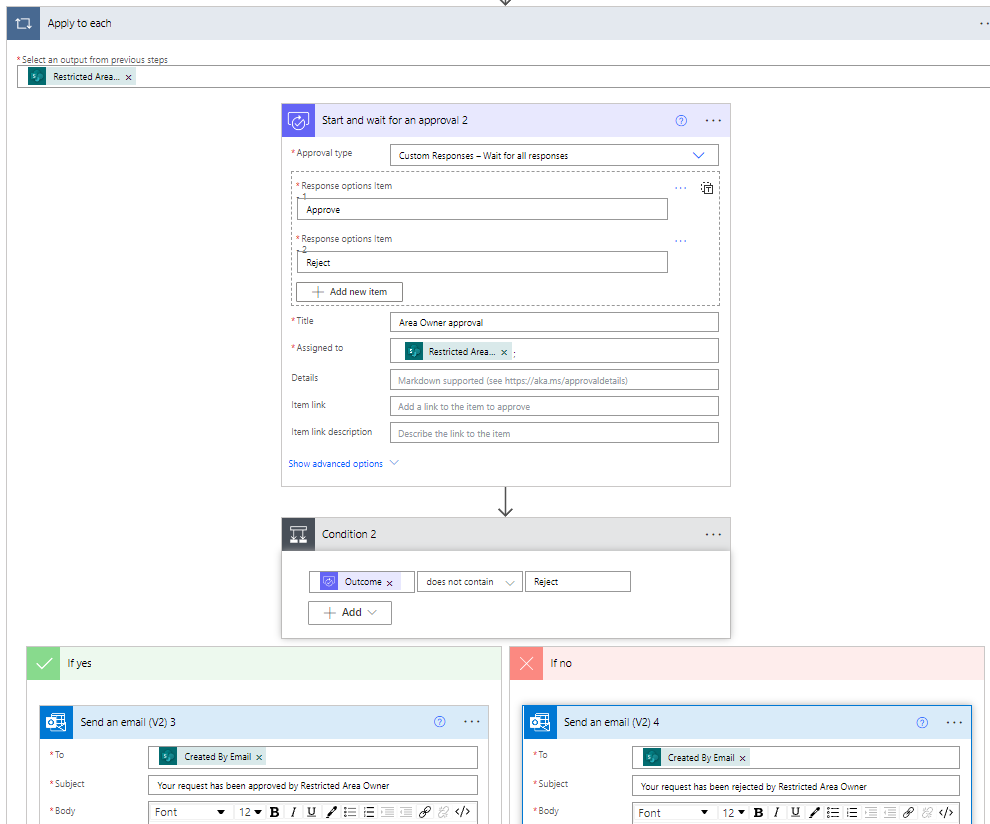The width and height of the screenshot is (990, 824).
Task: Open more options for Condition 2
Action: click(x=713, y=534)
